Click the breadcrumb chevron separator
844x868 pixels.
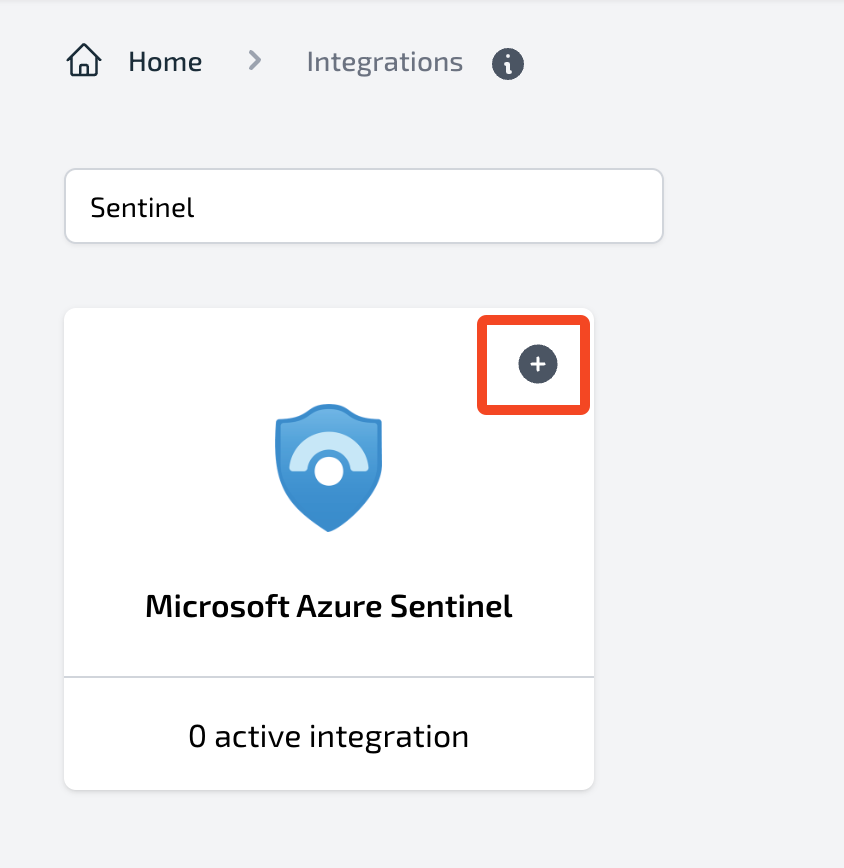click(x=255, y=62)
